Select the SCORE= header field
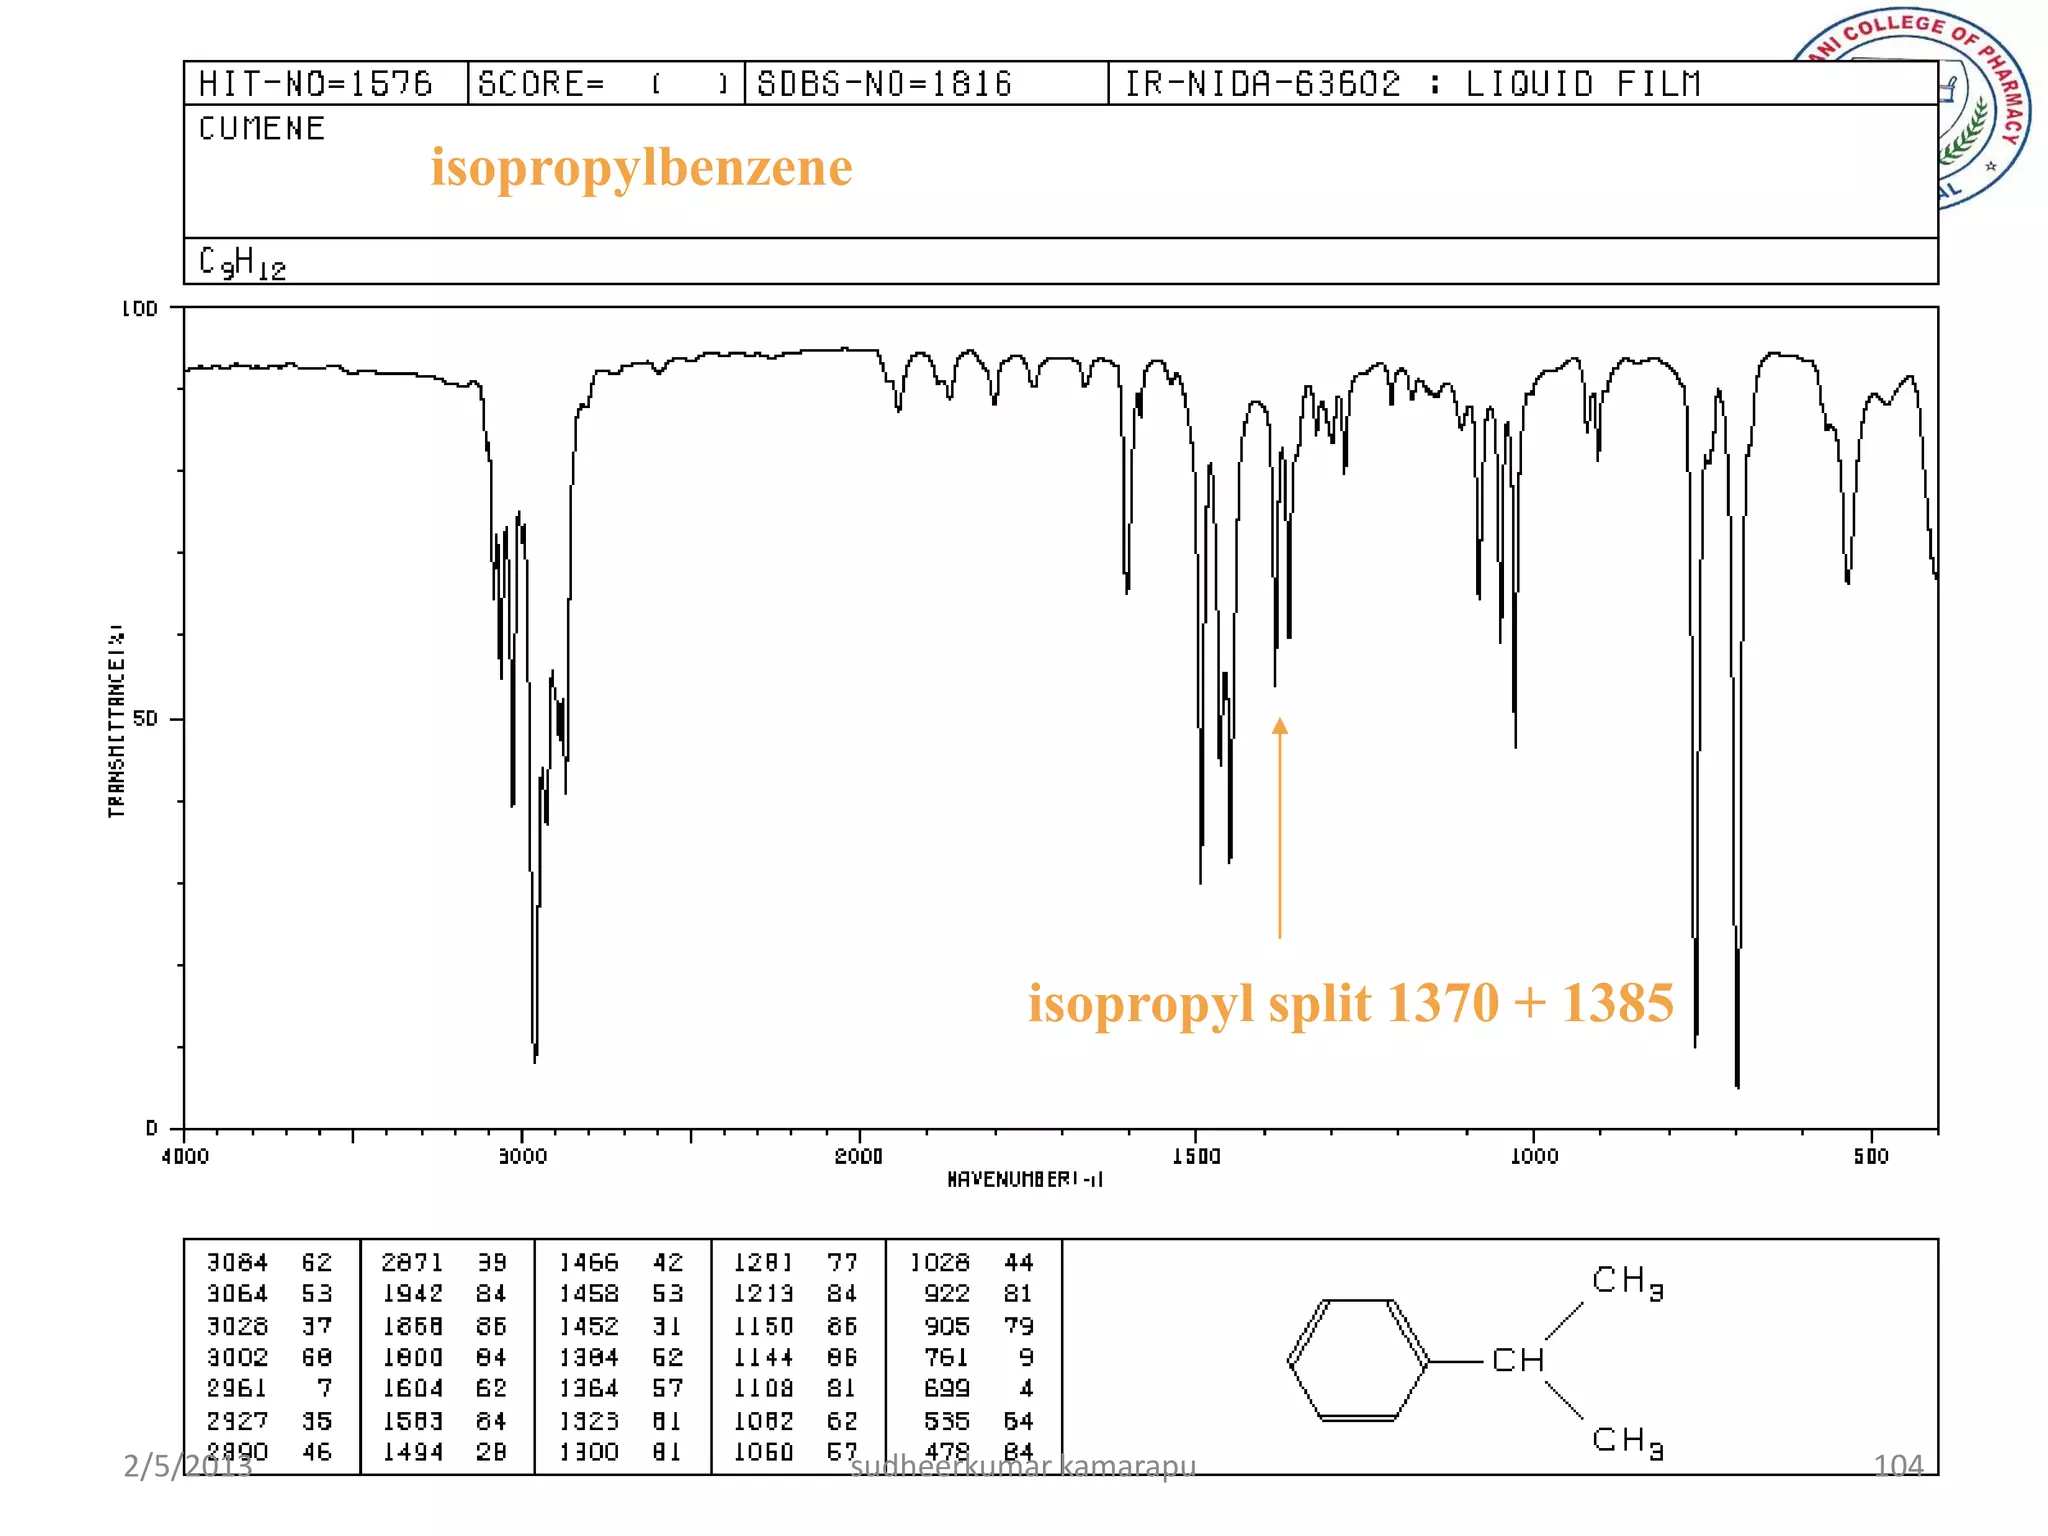Viewport: 2048px width, 1536px height. 605,83
